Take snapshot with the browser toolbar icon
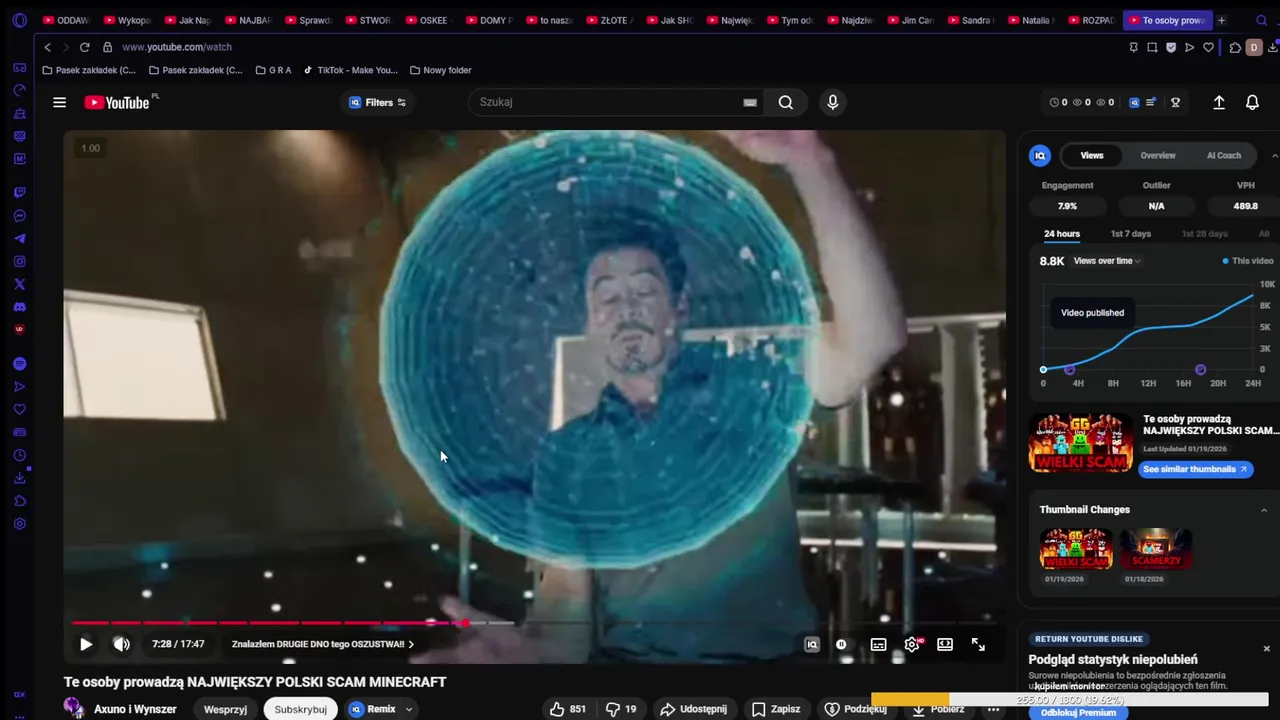Image resolution: width=1280 pixels, height=720 pixels. point(1152,47)
